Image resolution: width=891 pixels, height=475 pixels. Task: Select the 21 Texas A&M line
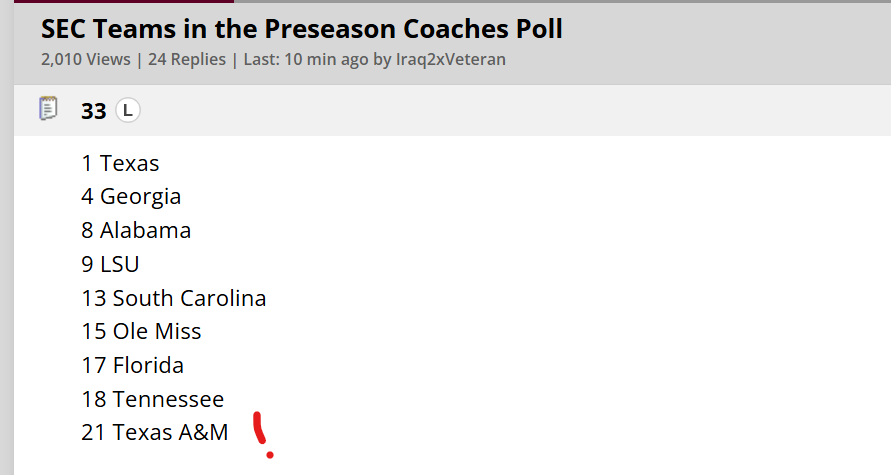[155, 432]
